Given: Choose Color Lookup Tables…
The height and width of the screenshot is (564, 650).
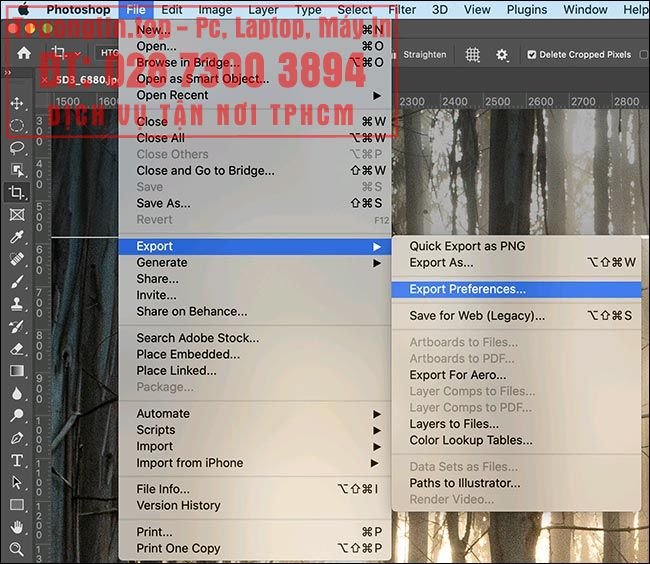Looking at the screenshot, I should click(x=516, y=441).
